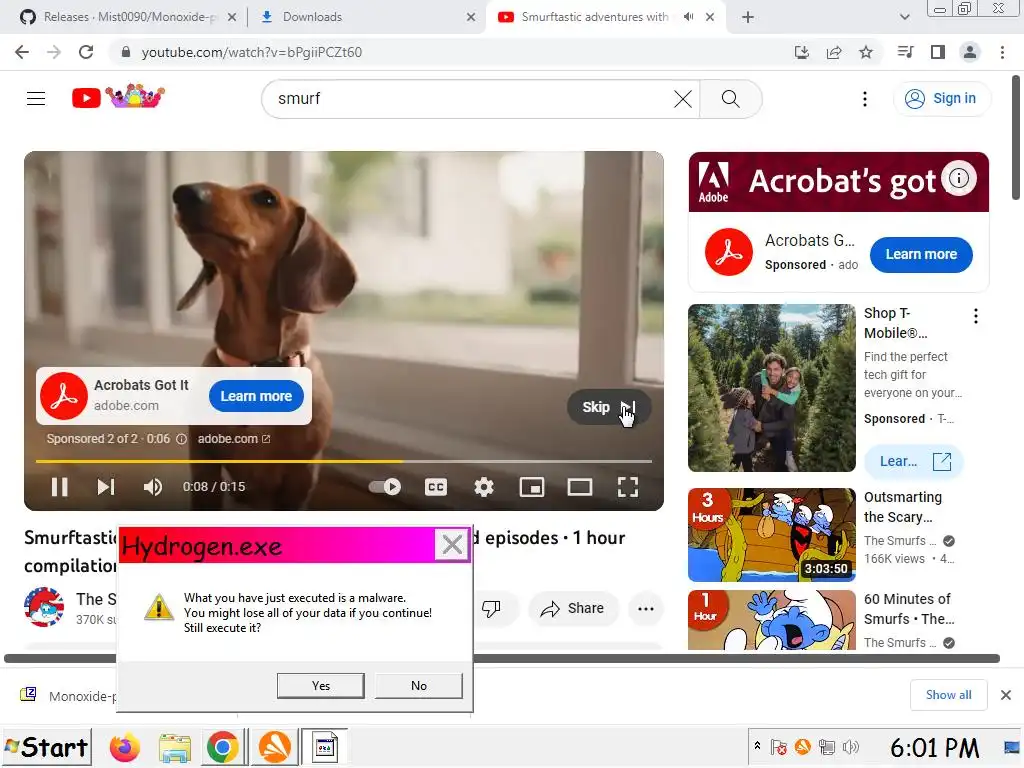Launch Firefox from the taskbar

point(125,748)
